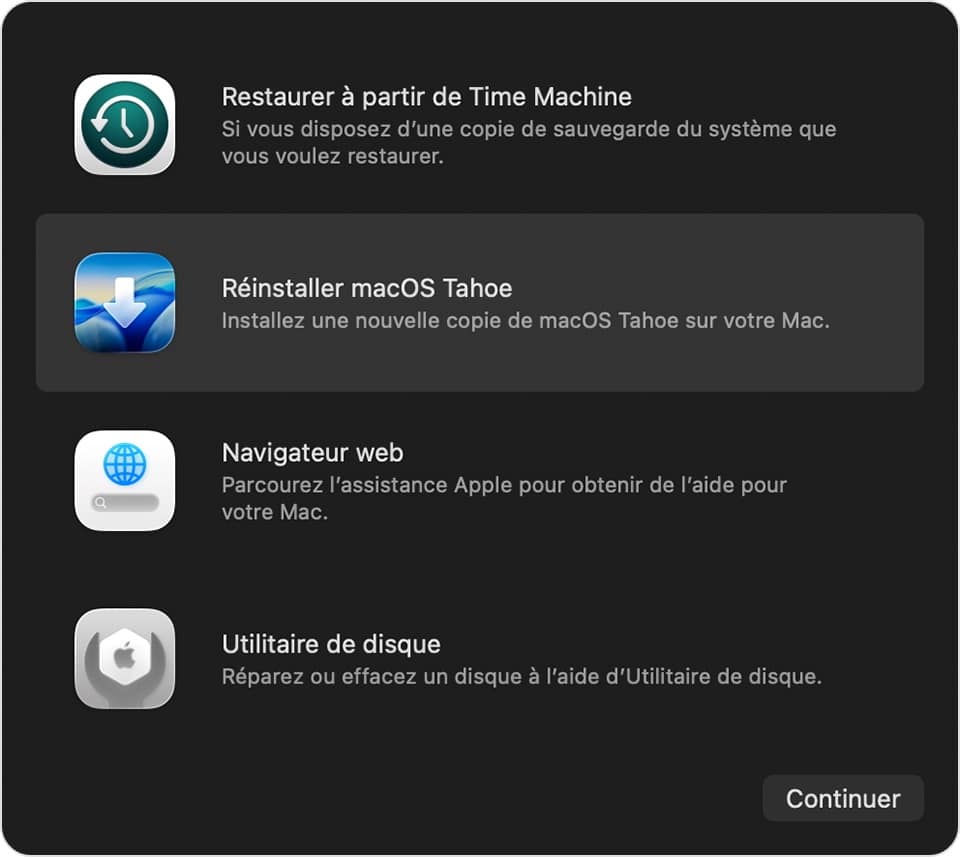Click the search bar inside the browser icon
960x858 pixels.
tap(125, 503)
